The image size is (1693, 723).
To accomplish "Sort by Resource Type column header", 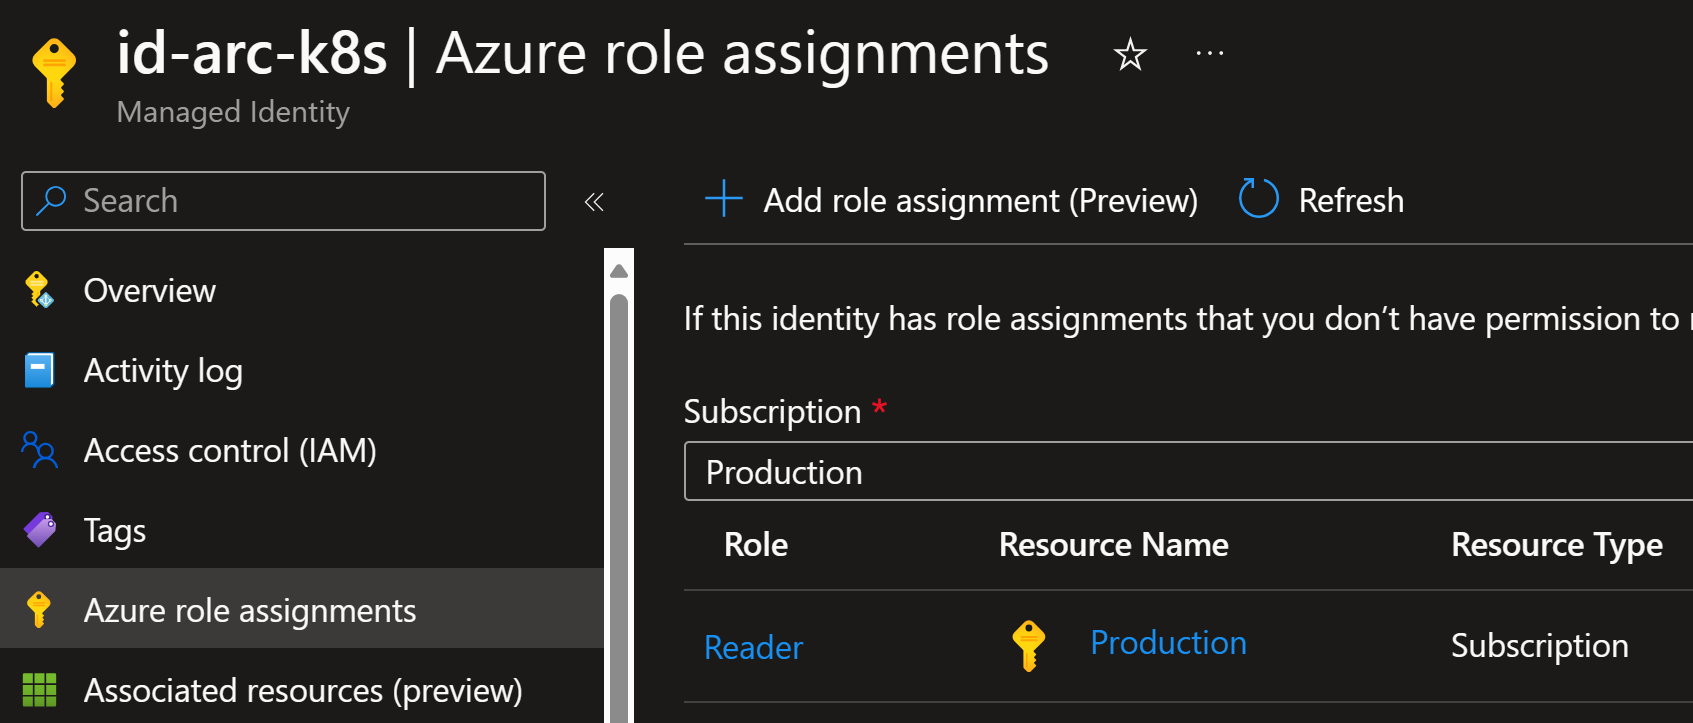I will 1557,545.
